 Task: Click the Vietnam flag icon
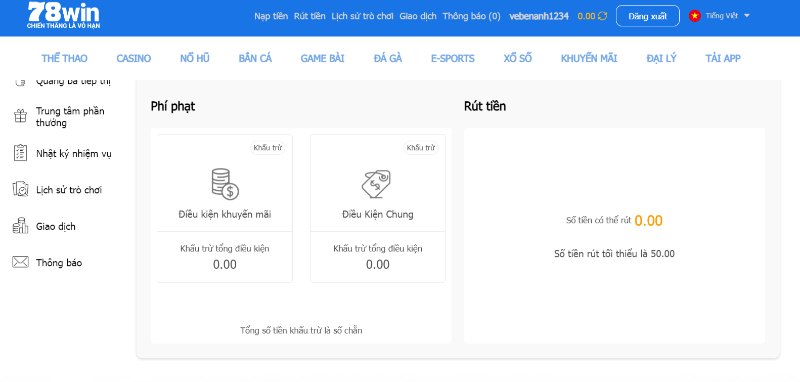click(694, 16)
